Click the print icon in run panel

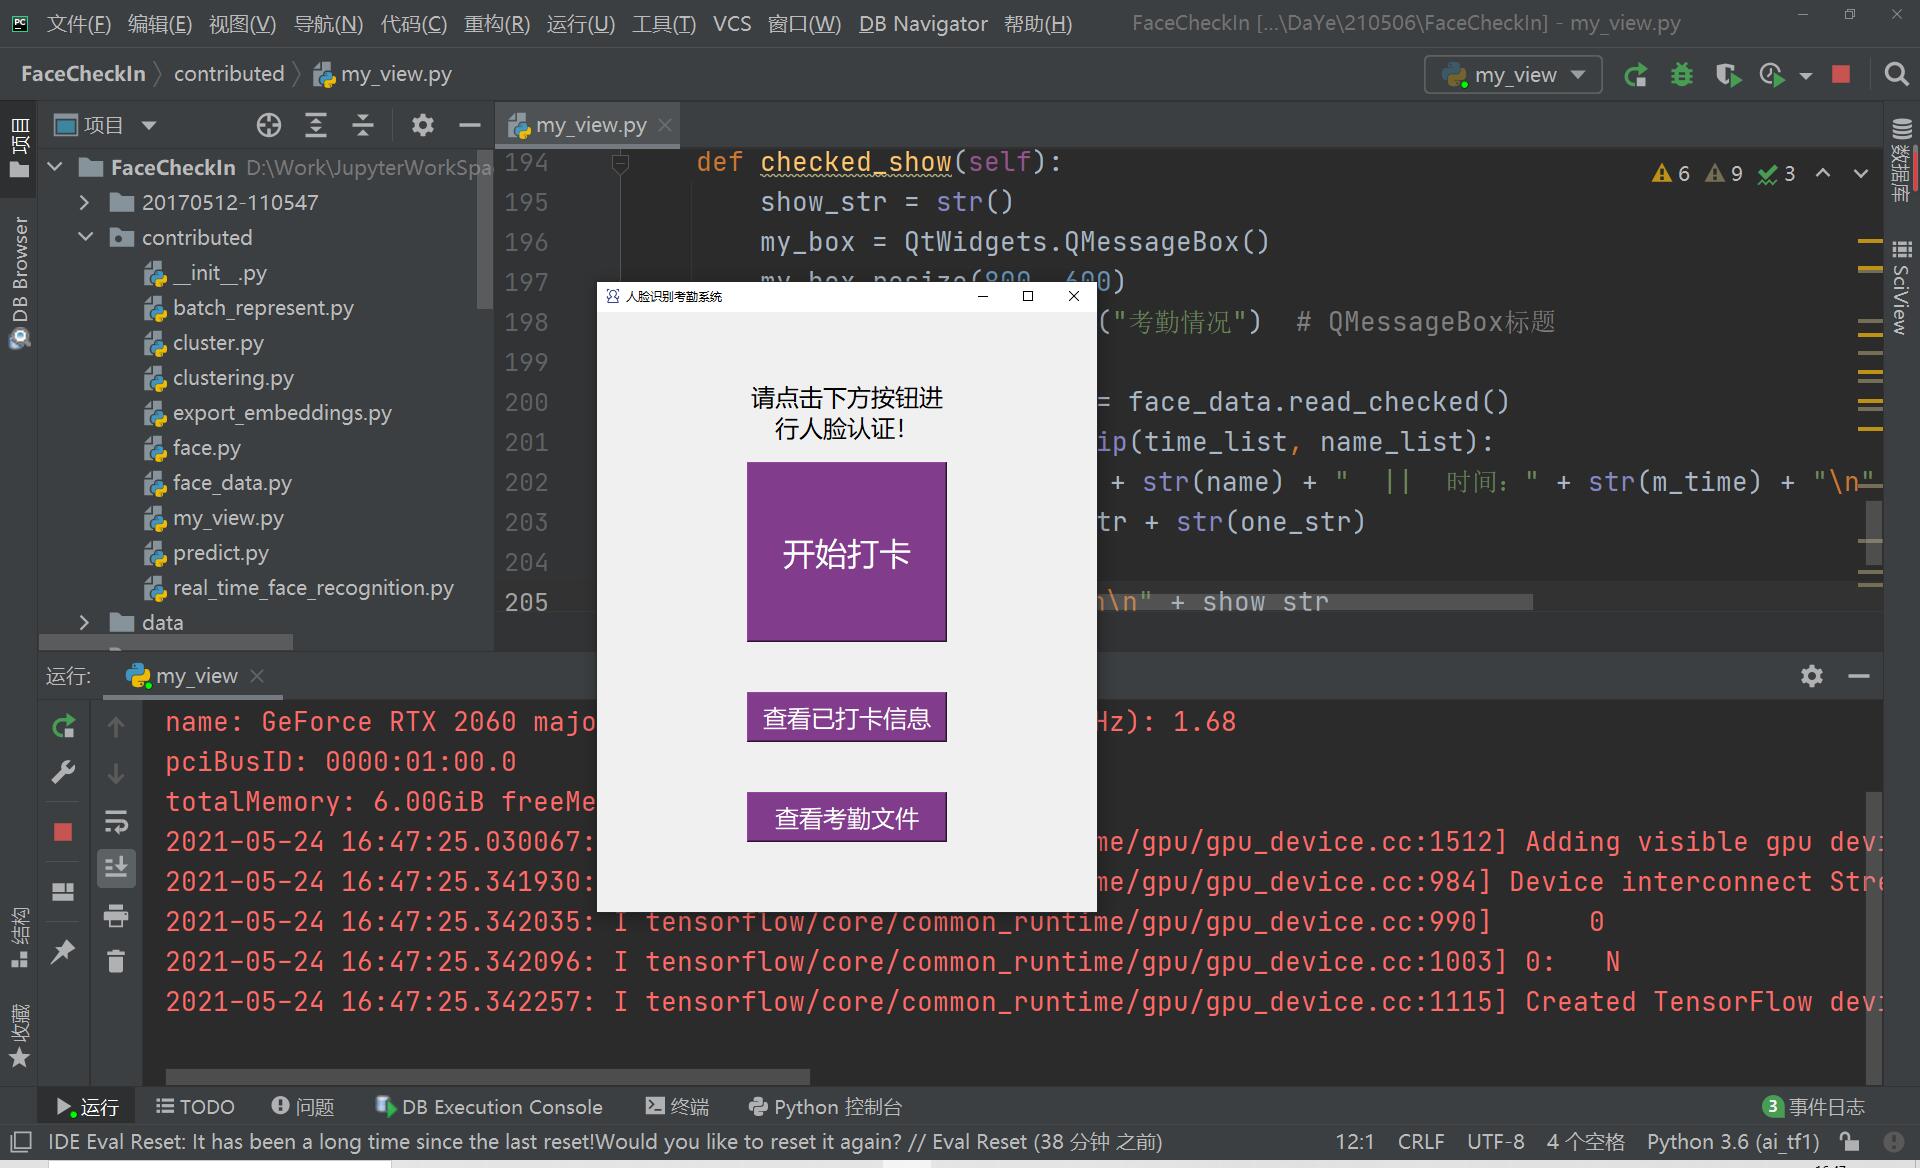pyautogui.click(x=116, y=915)
